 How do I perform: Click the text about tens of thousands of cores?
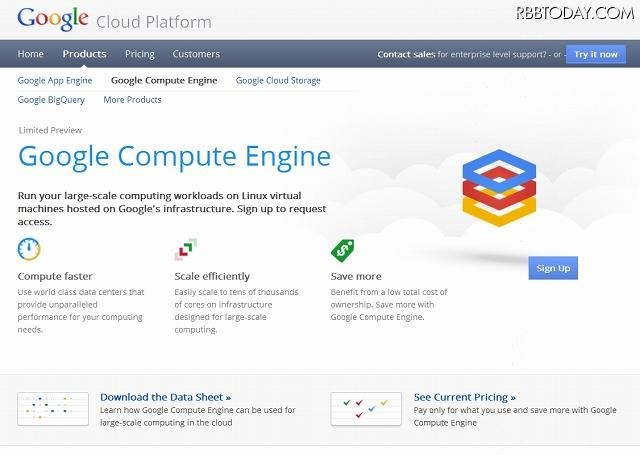236,311
